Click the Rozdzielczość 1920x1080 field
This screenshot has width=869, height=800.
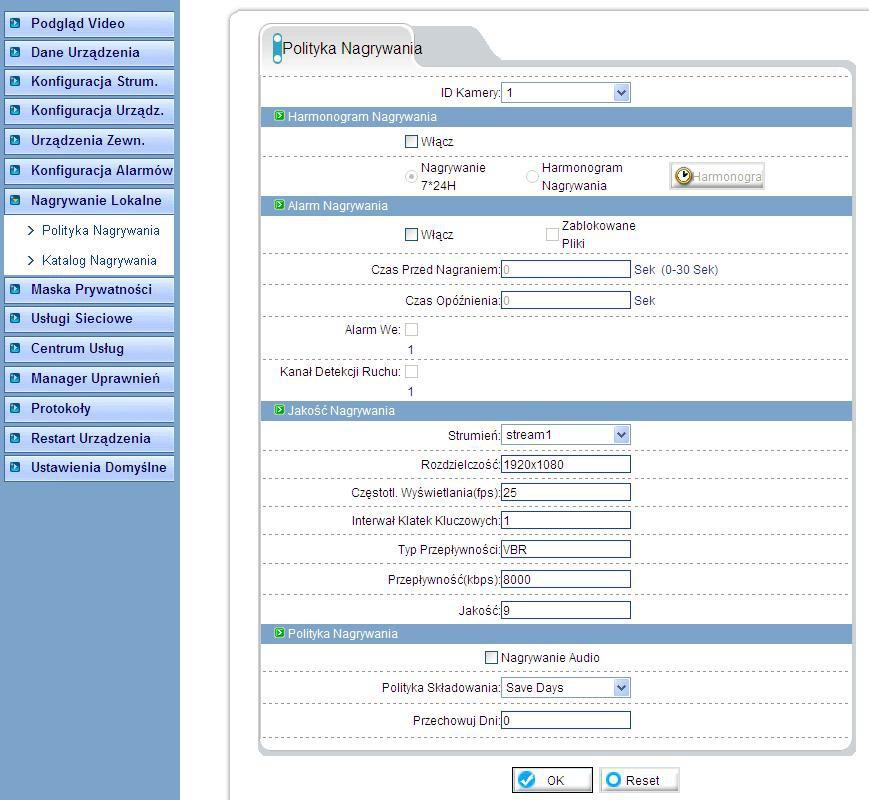pos(565,465)
